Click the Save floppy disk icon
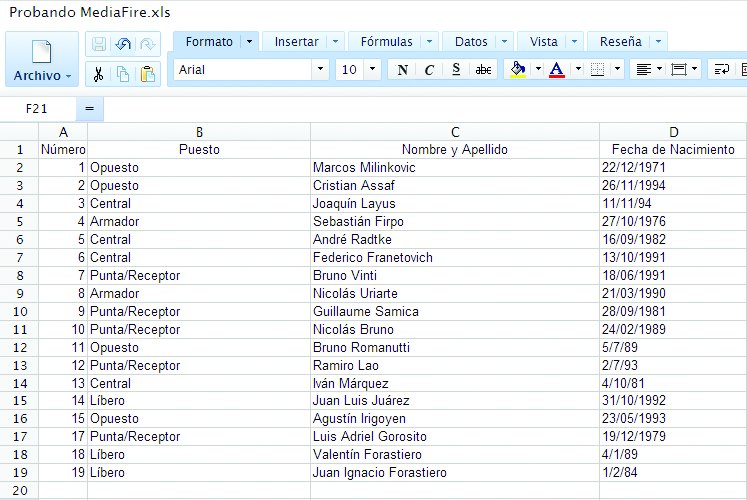Screen dimensions: 747x500 click(99, 44)
